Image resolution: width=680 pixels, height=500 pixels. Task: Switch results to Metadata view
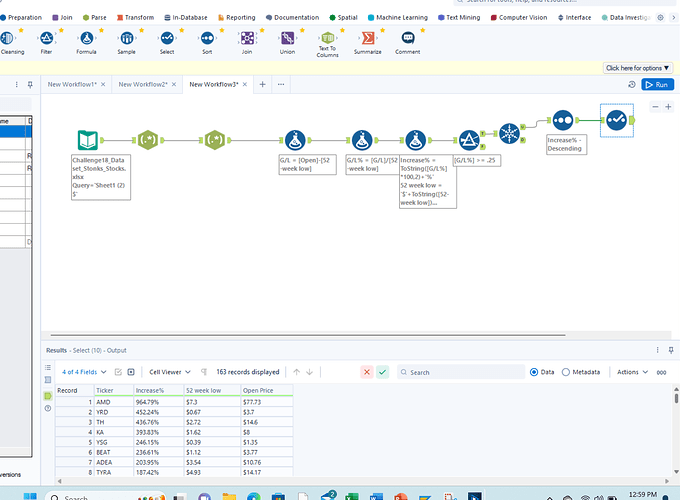point(581,372)
